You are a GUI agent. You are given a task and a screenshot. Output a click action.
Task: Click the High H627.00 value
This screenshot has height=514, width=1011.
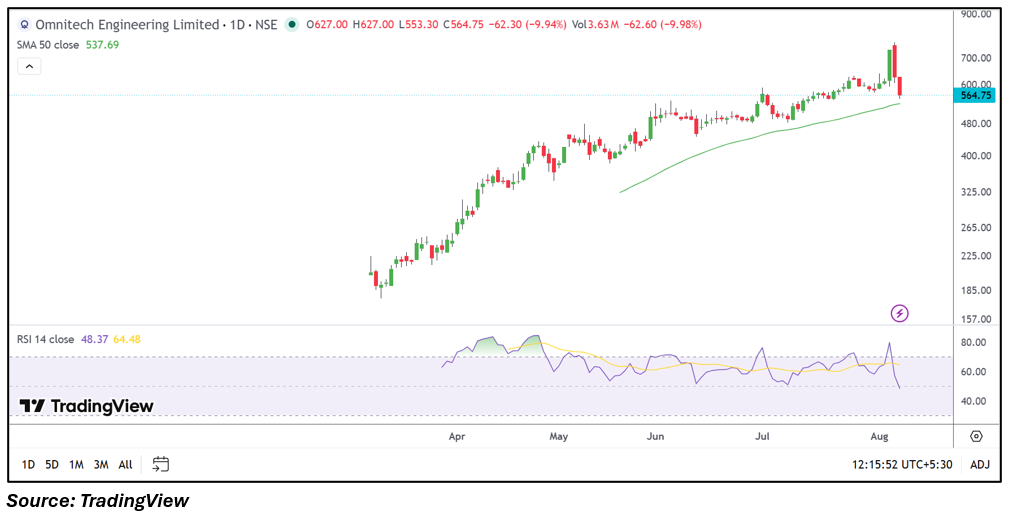pyautogui.click(x=373, y=25)
